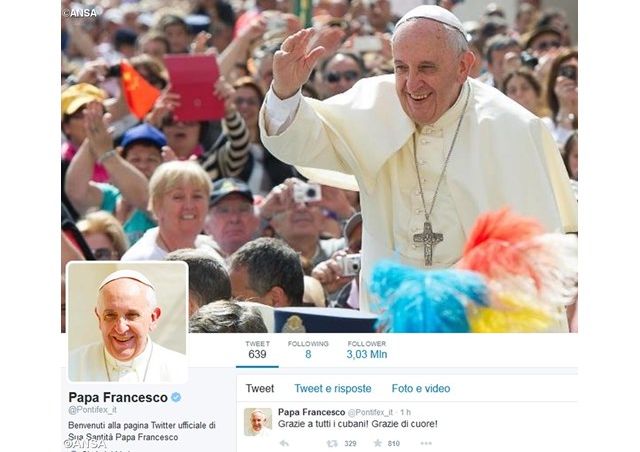Click the blue verified badge beside Papa Francesco
Image resolution: width=640 pixels, height=452 pixels.
176,397
